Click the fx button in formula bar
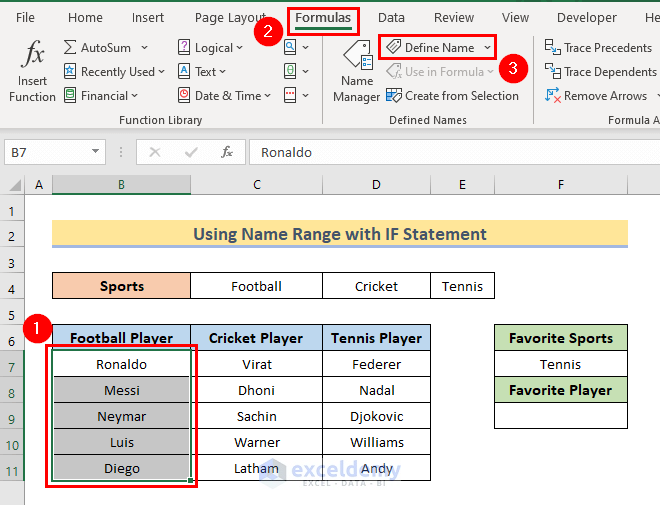The width and height of the screenshot is (660, 505). (x=227, y=153)
